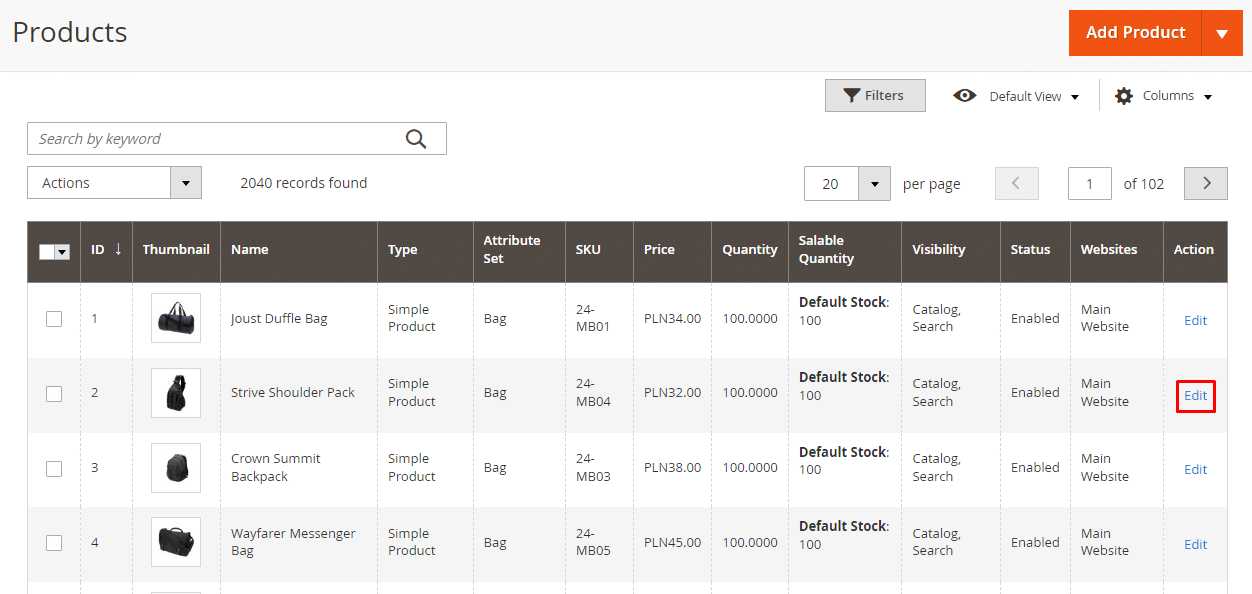
Task: Select the Joust Duffle Bag checkbox
Action: pos(54,319)
